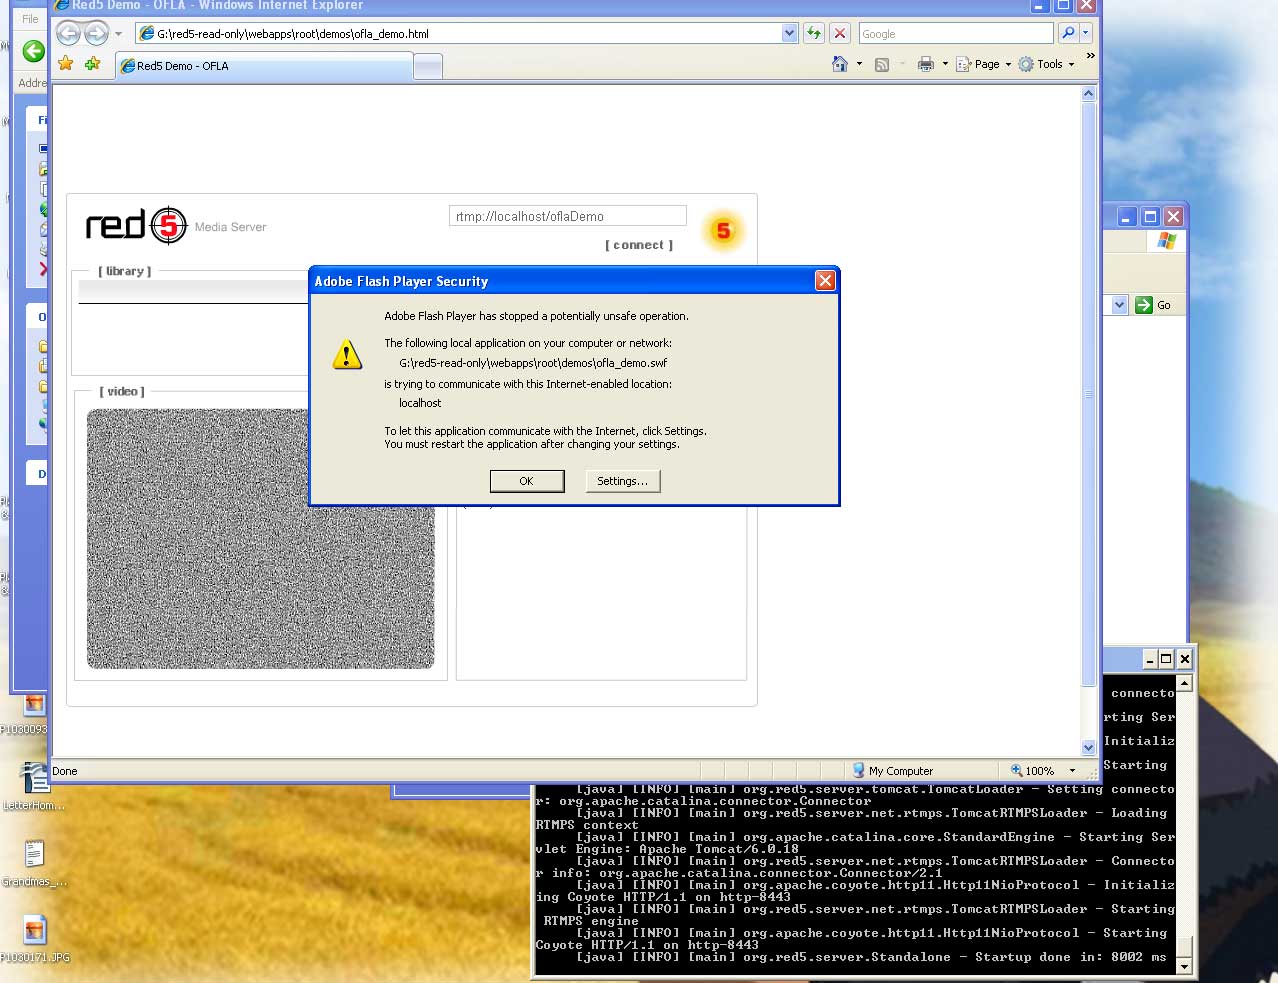Screen dimensions: 1278x983
Task: Click OK in Flash Security dialog
Action: 527,481
